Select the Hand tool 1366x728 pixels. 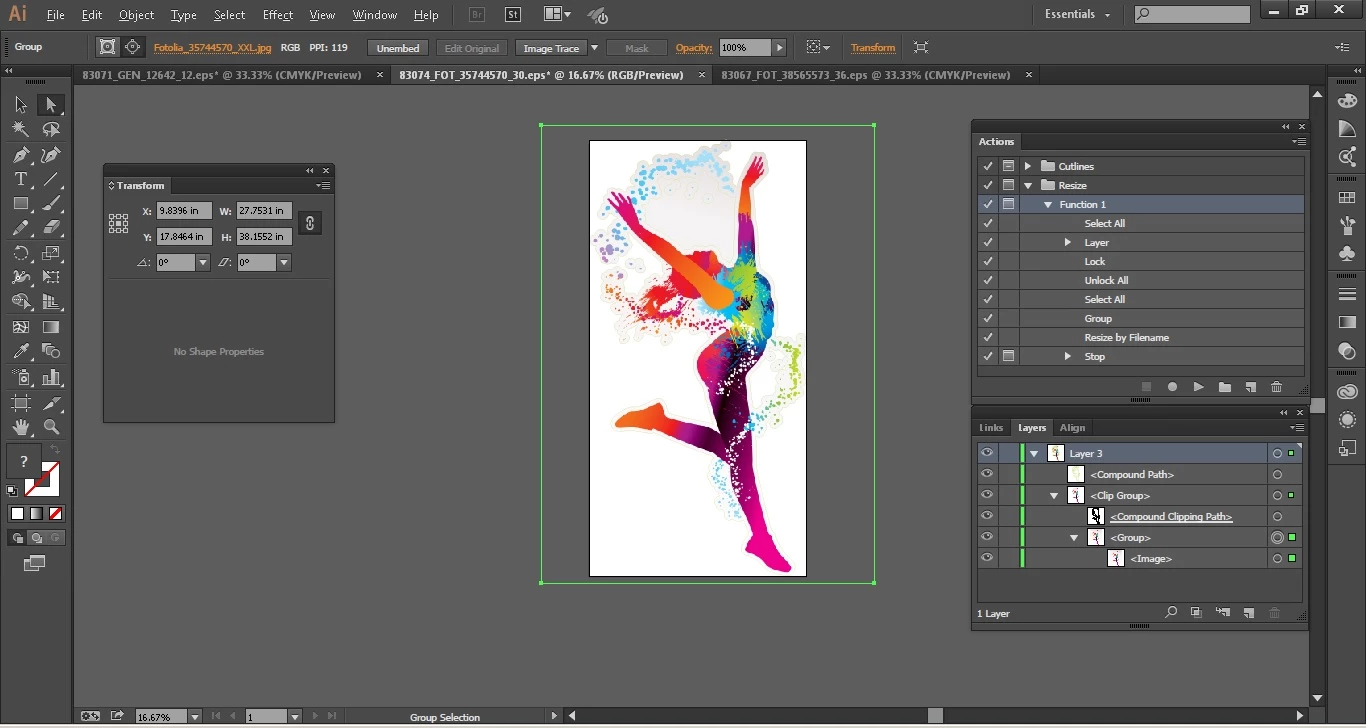(x=21, y=427)
